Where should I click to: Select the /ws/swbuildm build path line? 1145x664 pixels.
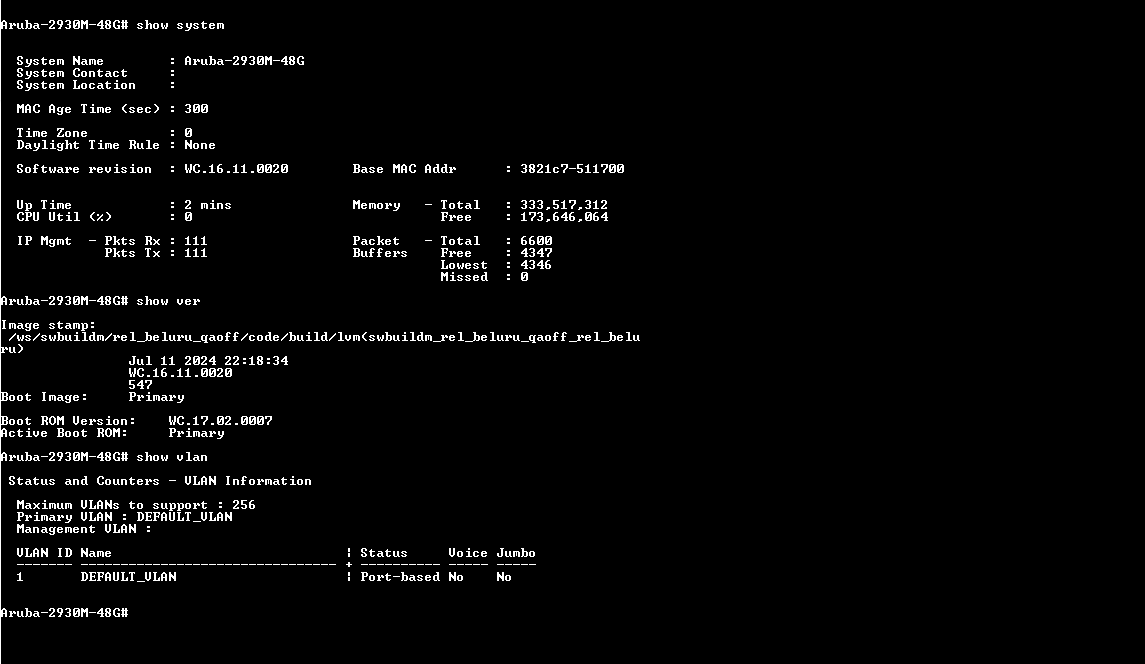(x=324, y=337)
